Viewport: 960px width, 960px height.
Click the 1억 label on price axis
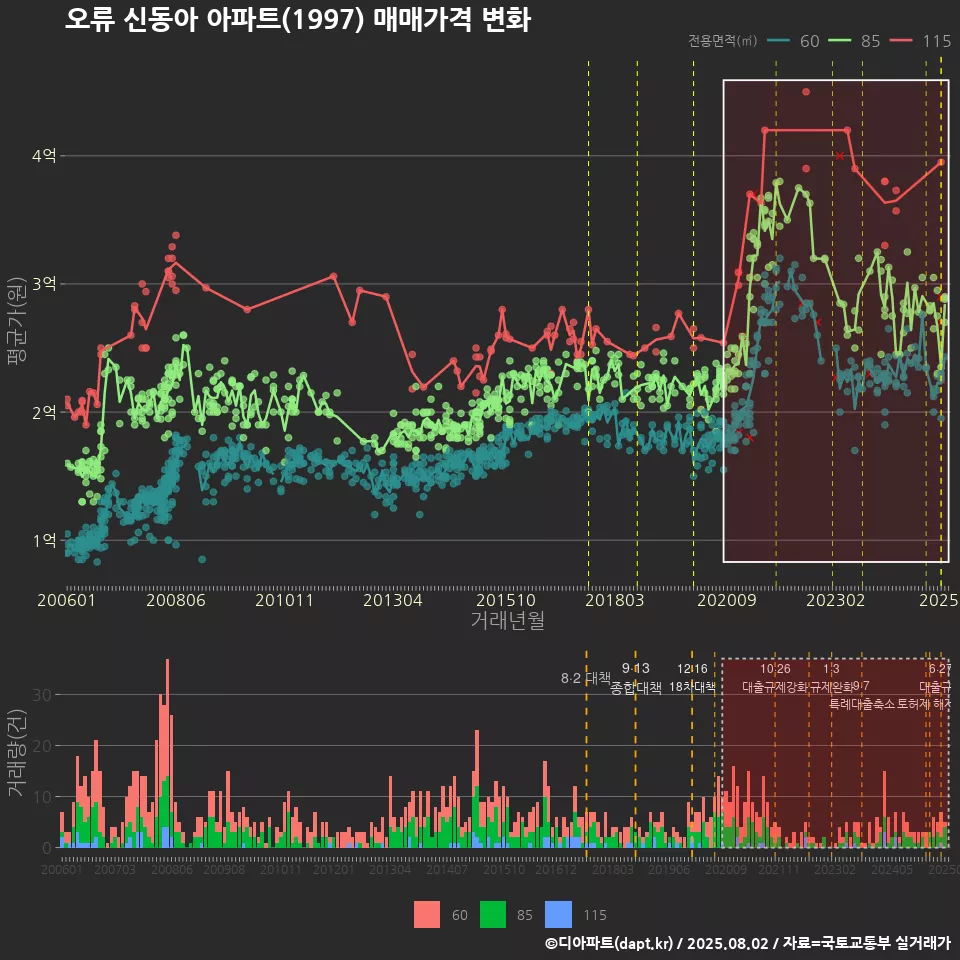pyautogui.click(x=44, y=540)
